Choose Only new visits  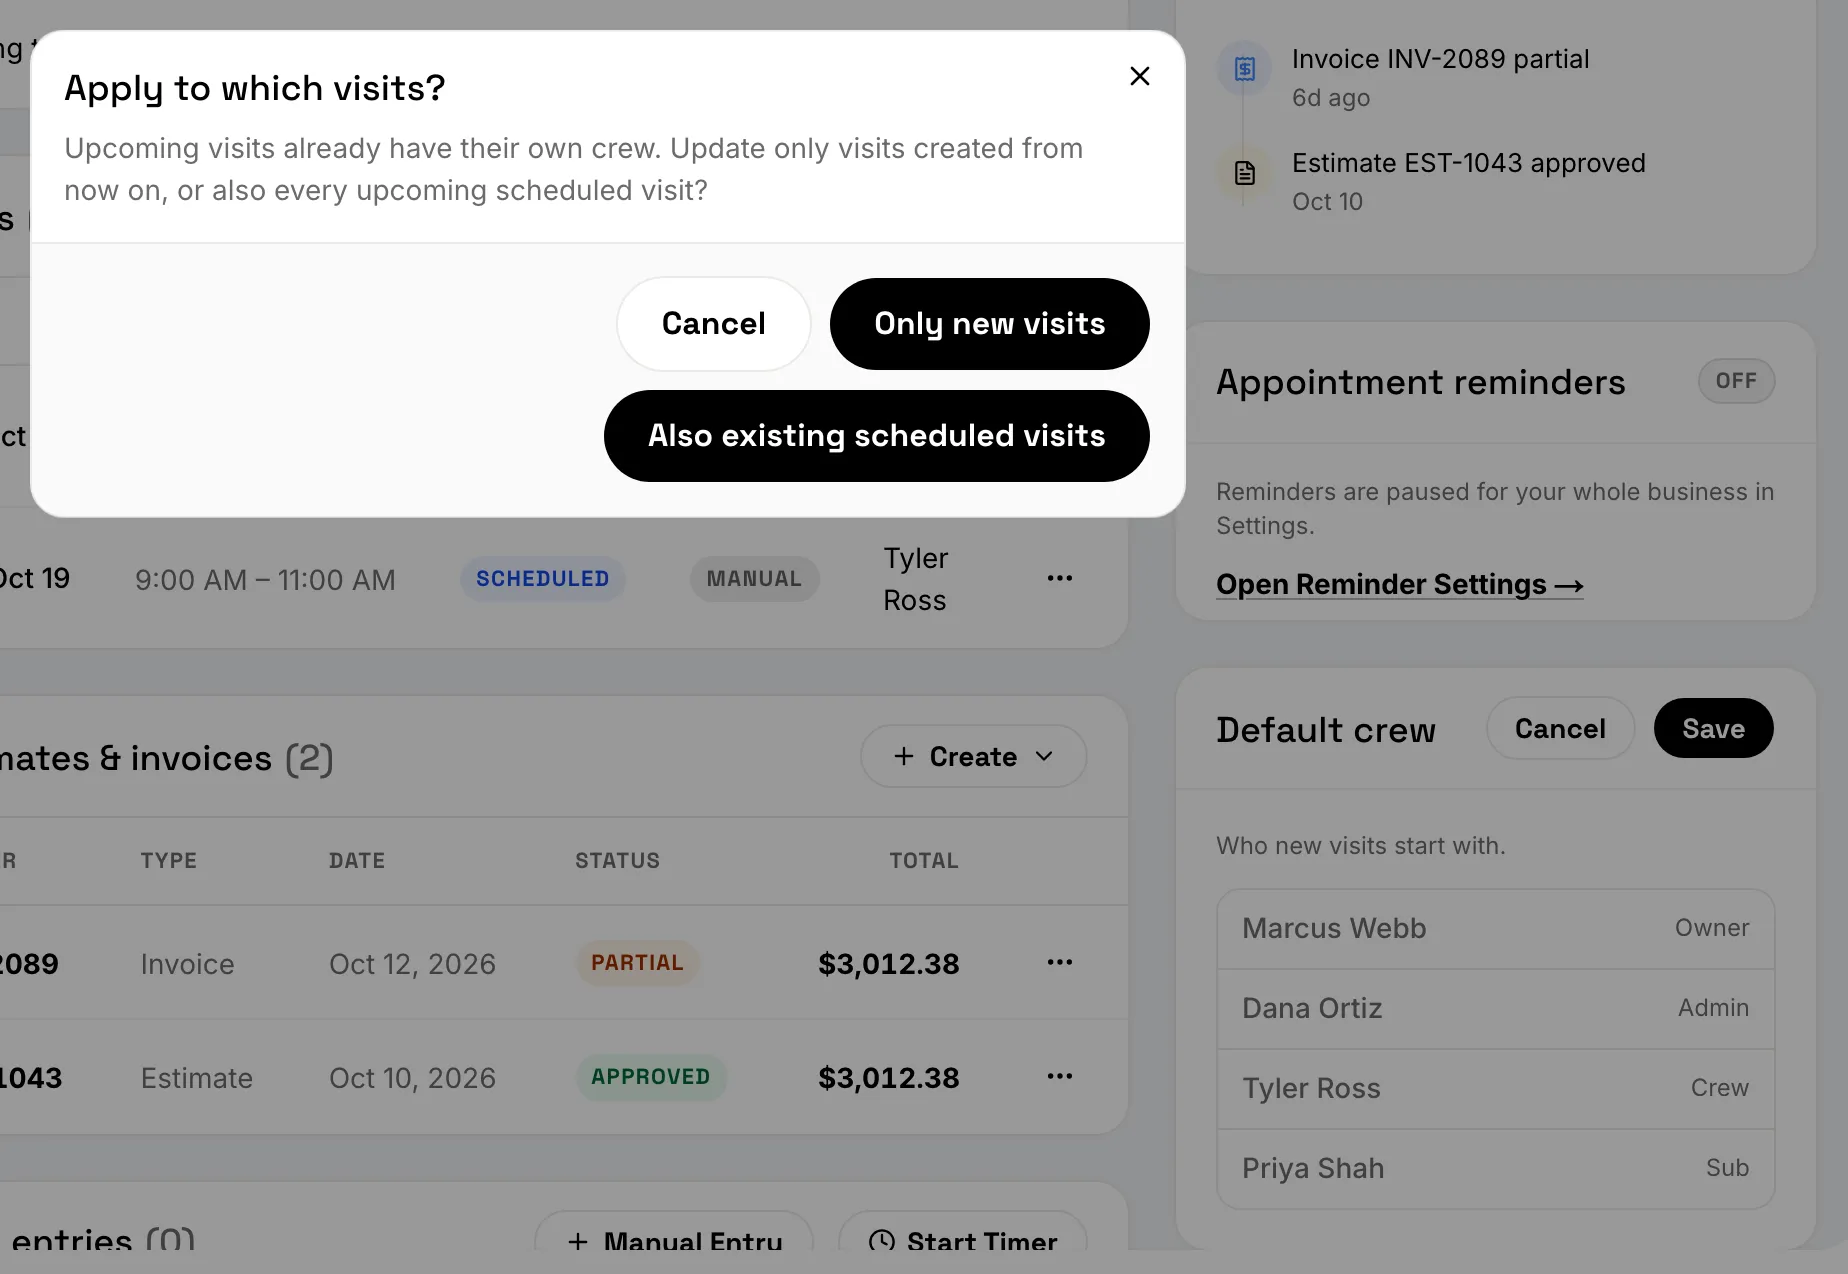989,324
